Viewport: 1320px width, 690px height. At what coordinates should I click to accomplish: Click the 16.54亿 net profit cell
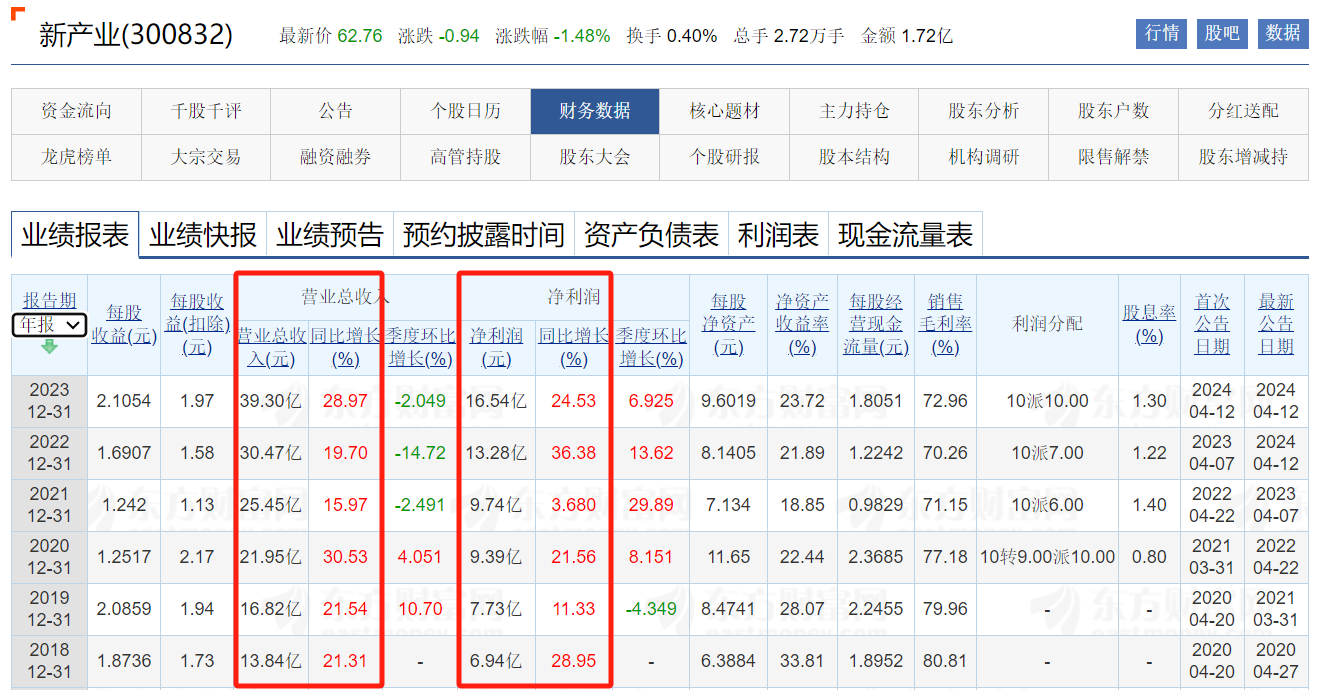click(497, 401)
